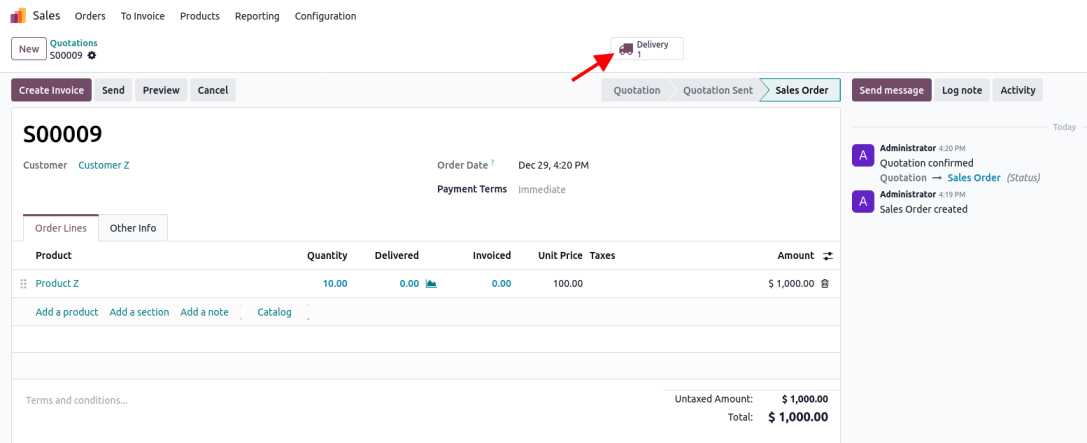1087x443 pixels.
Task: Click Add a product link
Action: [x=67, y=312]
